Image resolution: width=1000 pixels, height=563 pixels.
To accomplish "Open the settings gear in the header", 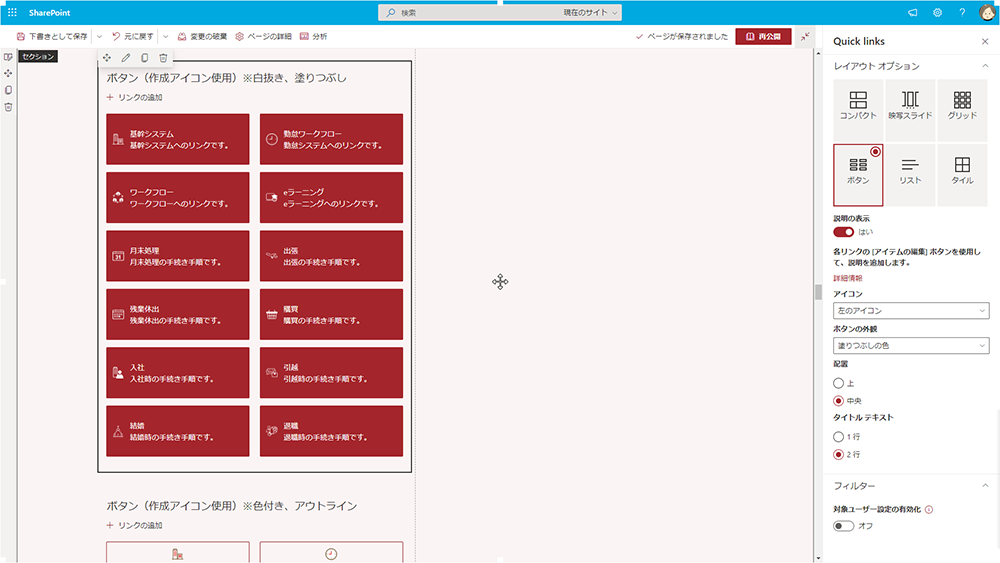I will click(x=937, y=12).
